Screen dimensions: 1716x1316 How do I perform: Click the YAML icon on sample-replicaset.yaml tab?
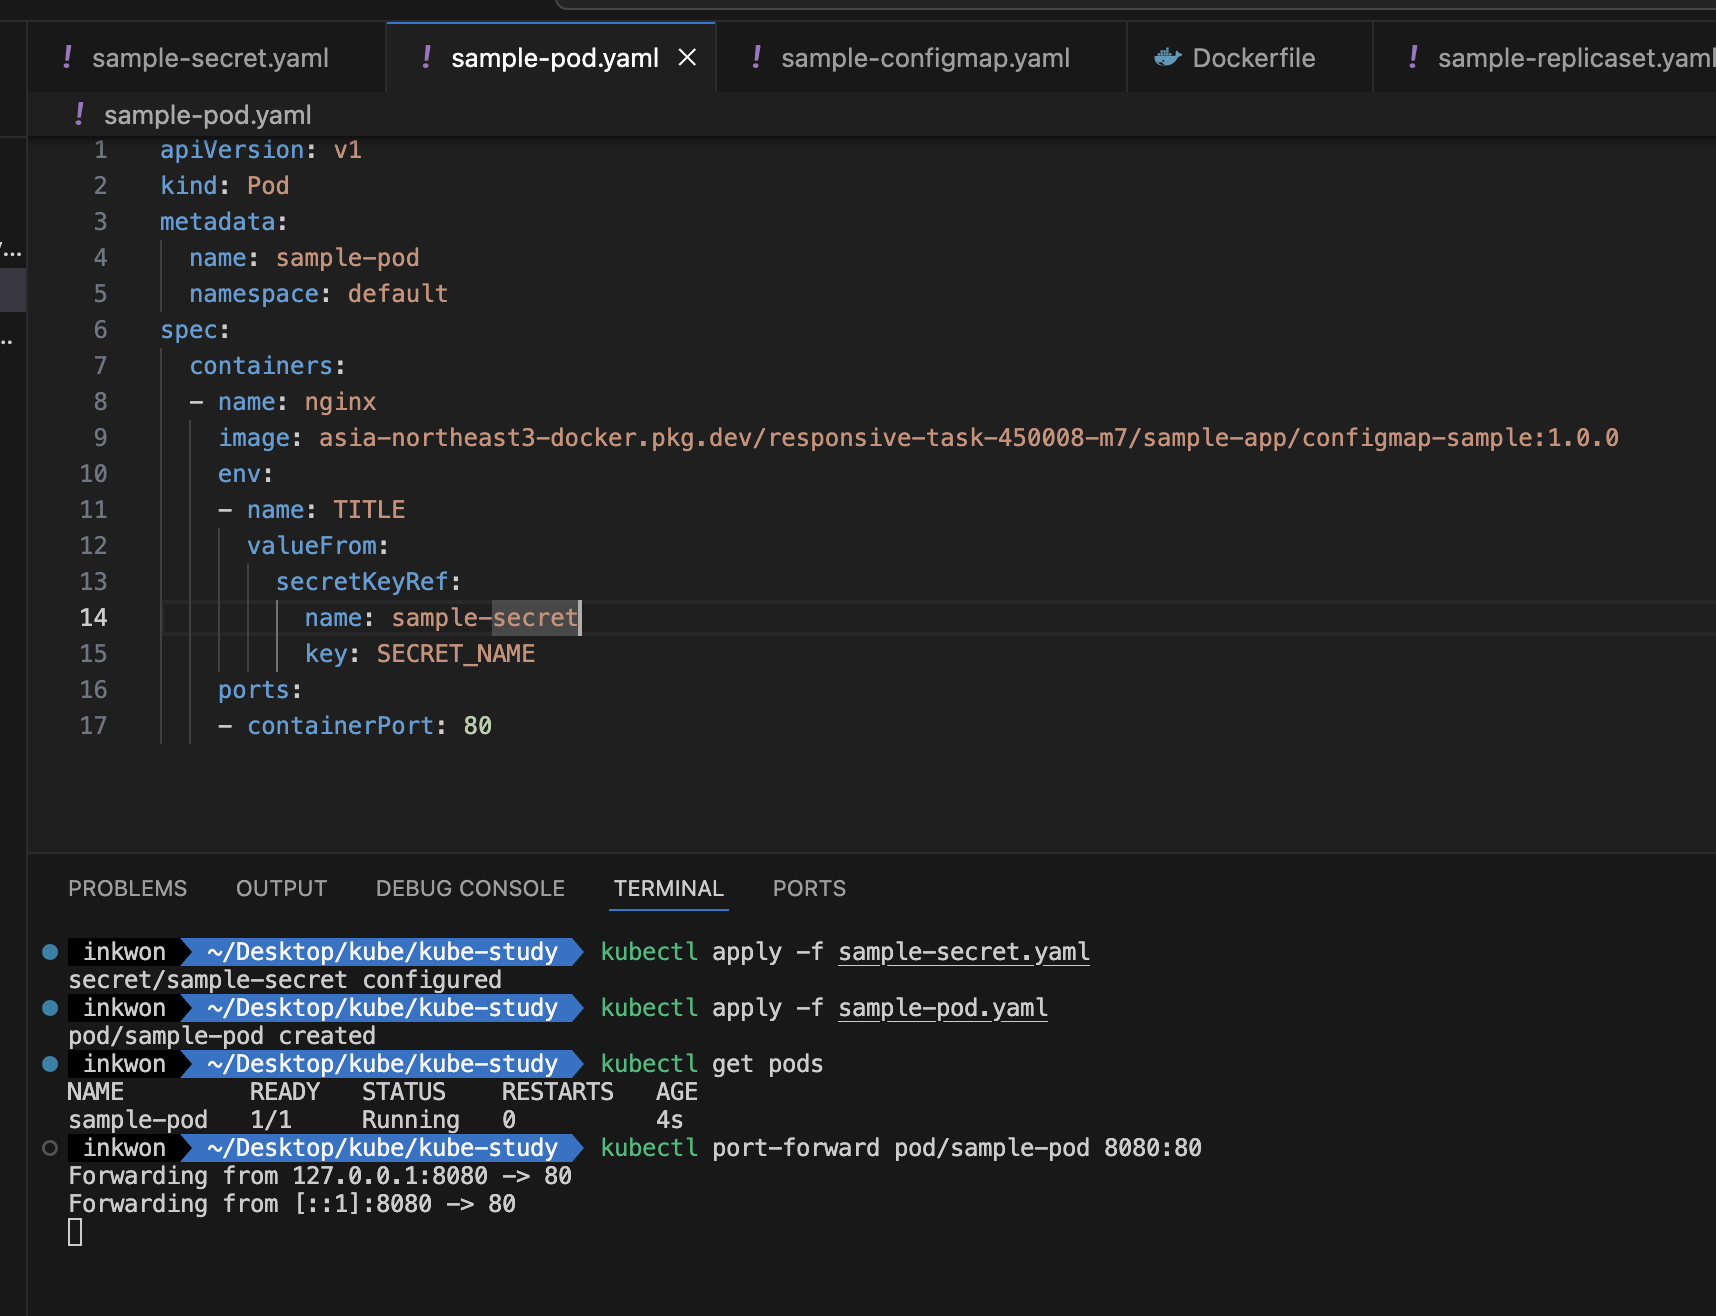[1413, 58]
